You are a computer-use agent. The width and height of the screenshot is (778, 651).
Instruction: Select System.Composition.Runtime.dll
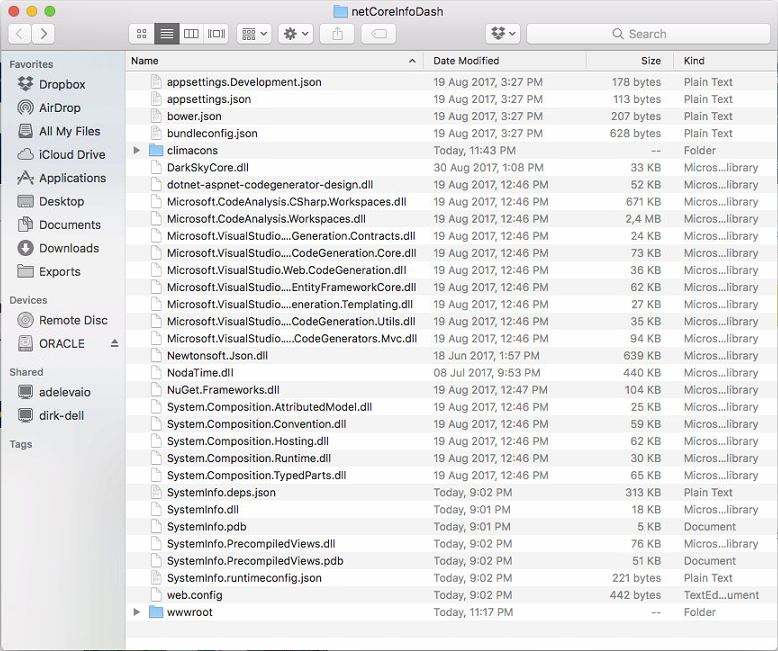pos(452,458)
